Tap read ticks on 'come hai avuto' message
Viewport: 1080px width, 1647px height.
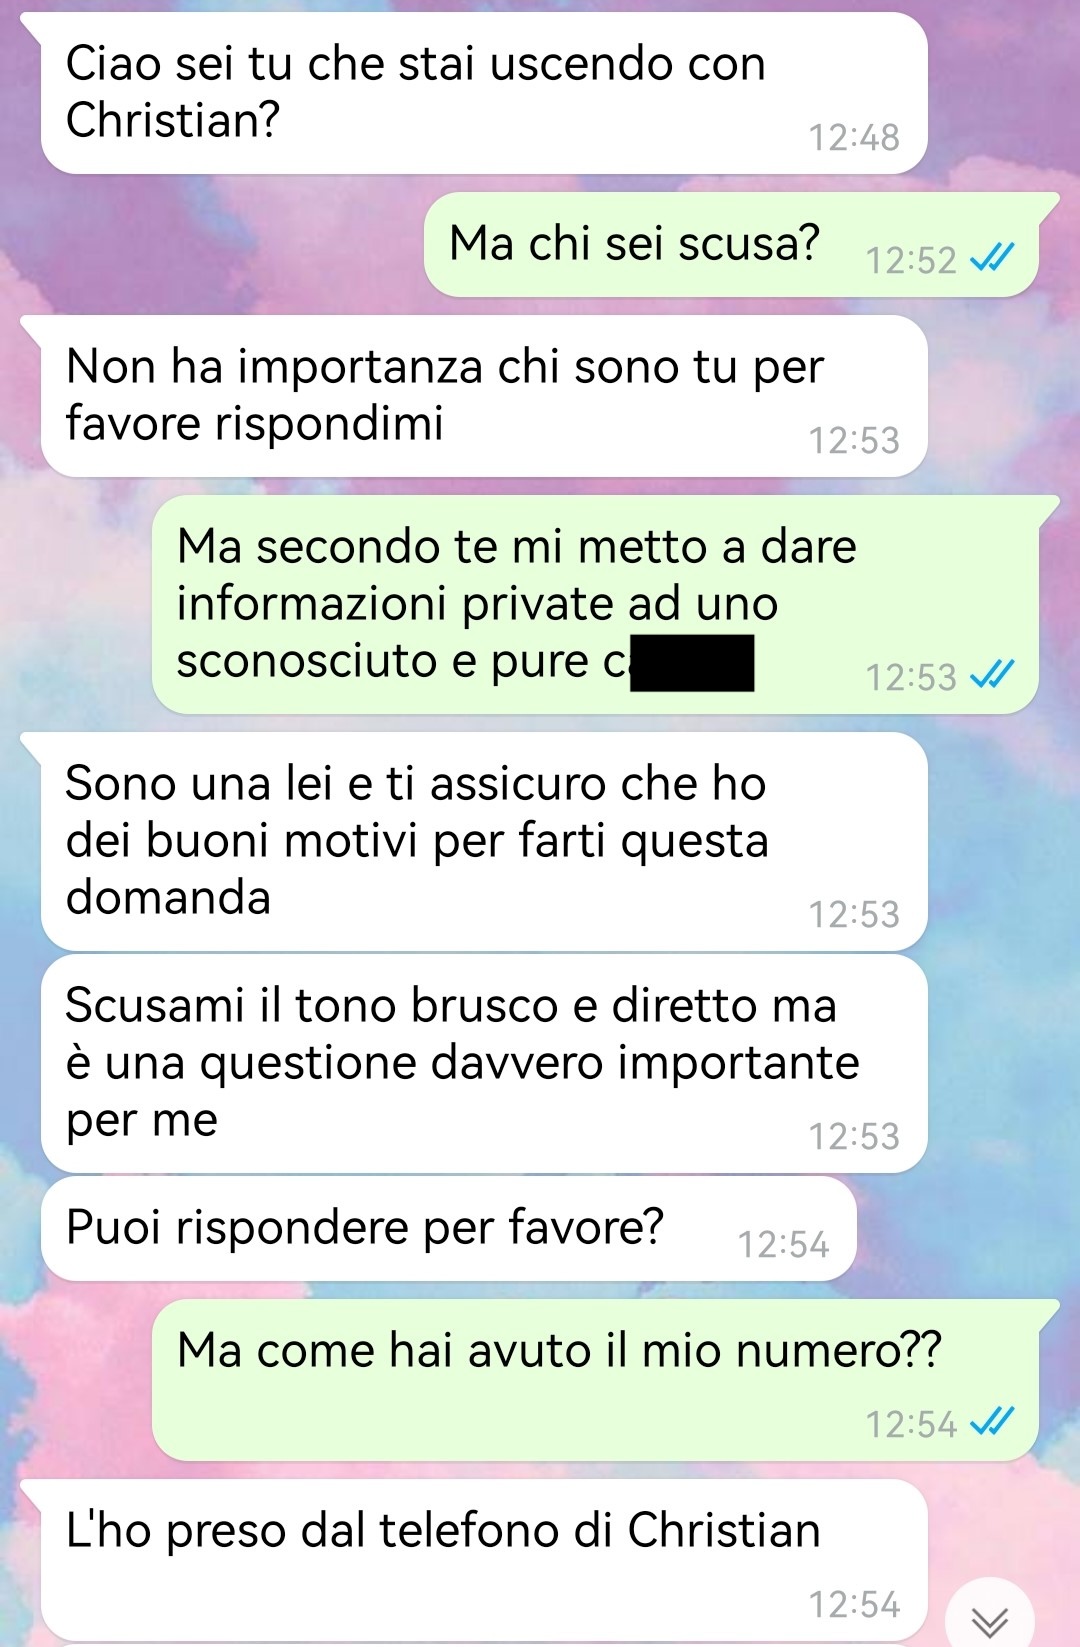click(x=992, y=1422)
